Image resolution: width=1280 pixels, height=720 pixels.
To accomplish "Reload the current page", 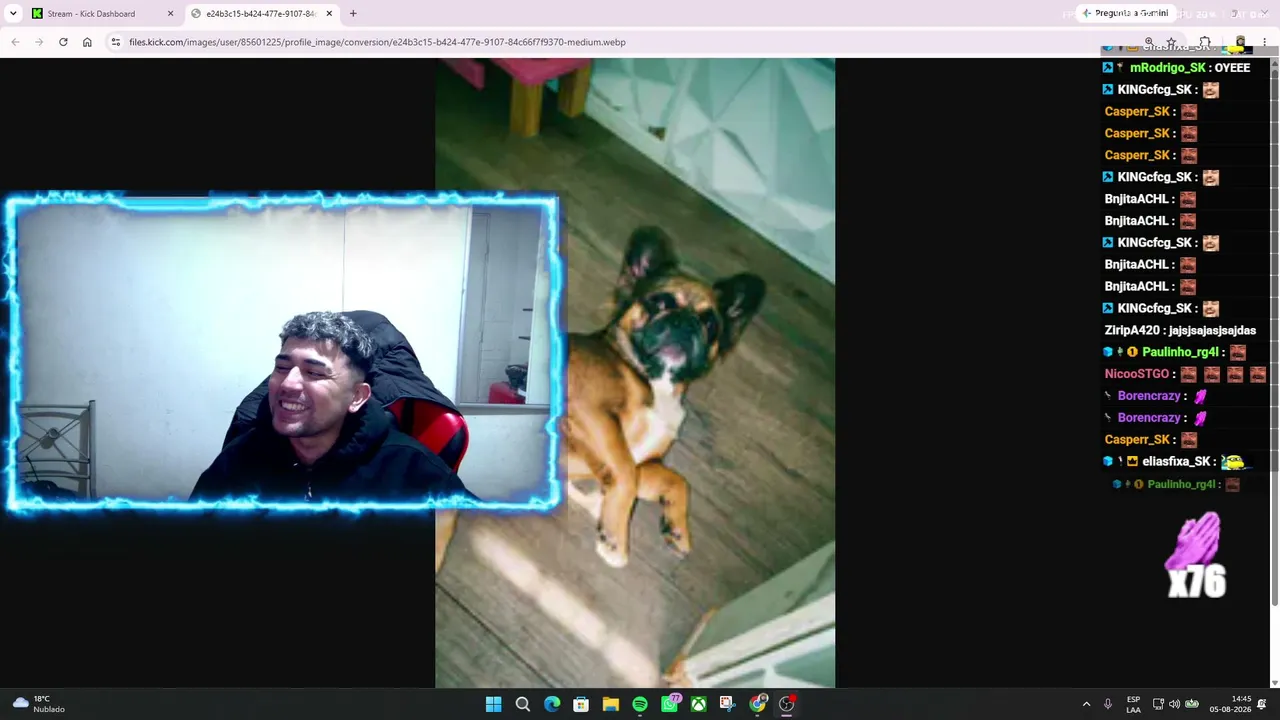I will (63, 42).
